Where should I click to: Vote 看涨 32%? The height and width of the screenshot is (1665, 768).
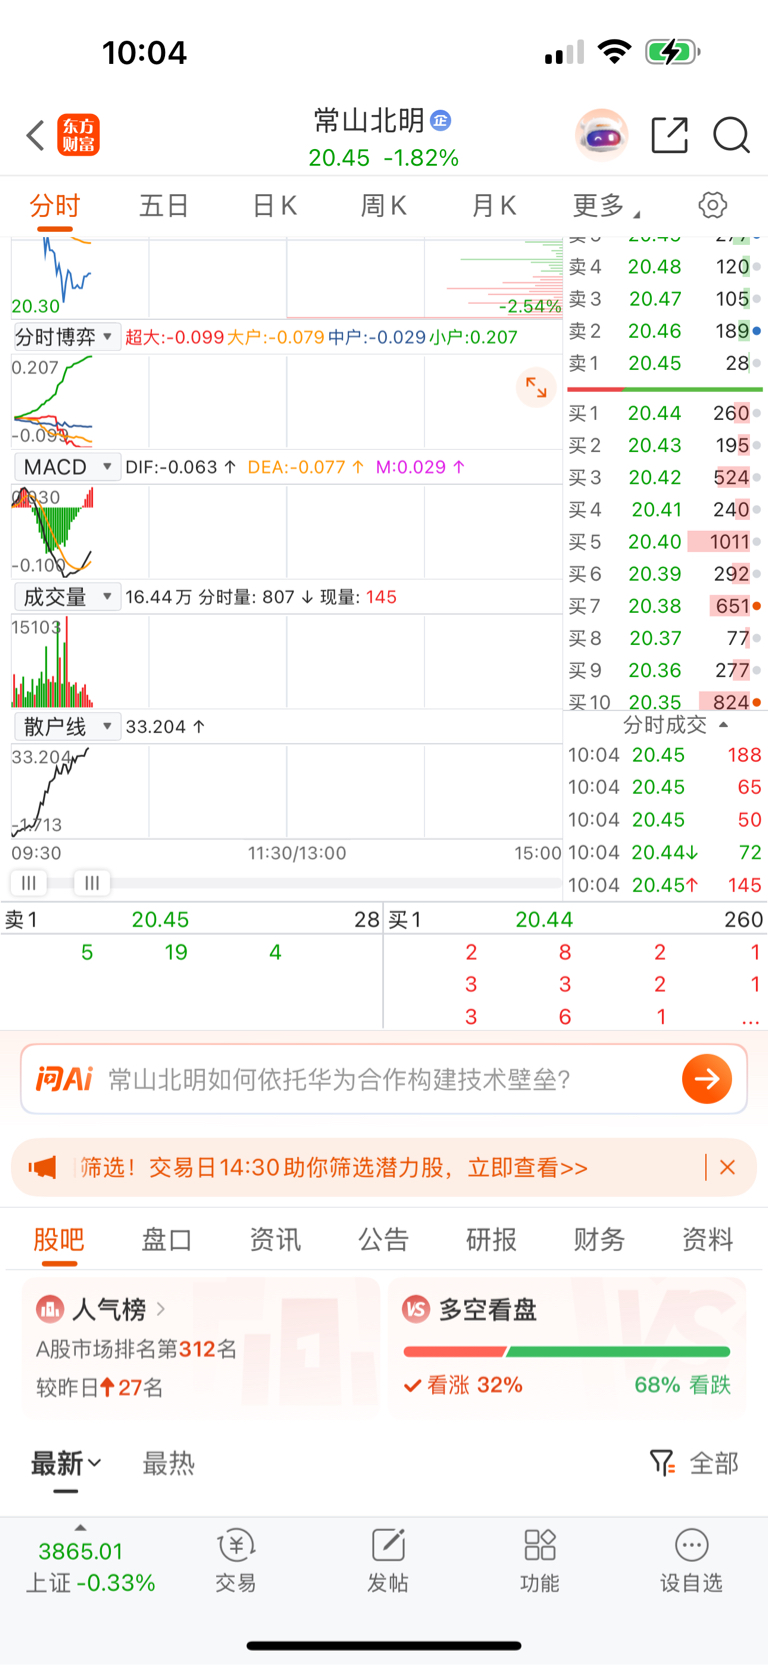463,1385
